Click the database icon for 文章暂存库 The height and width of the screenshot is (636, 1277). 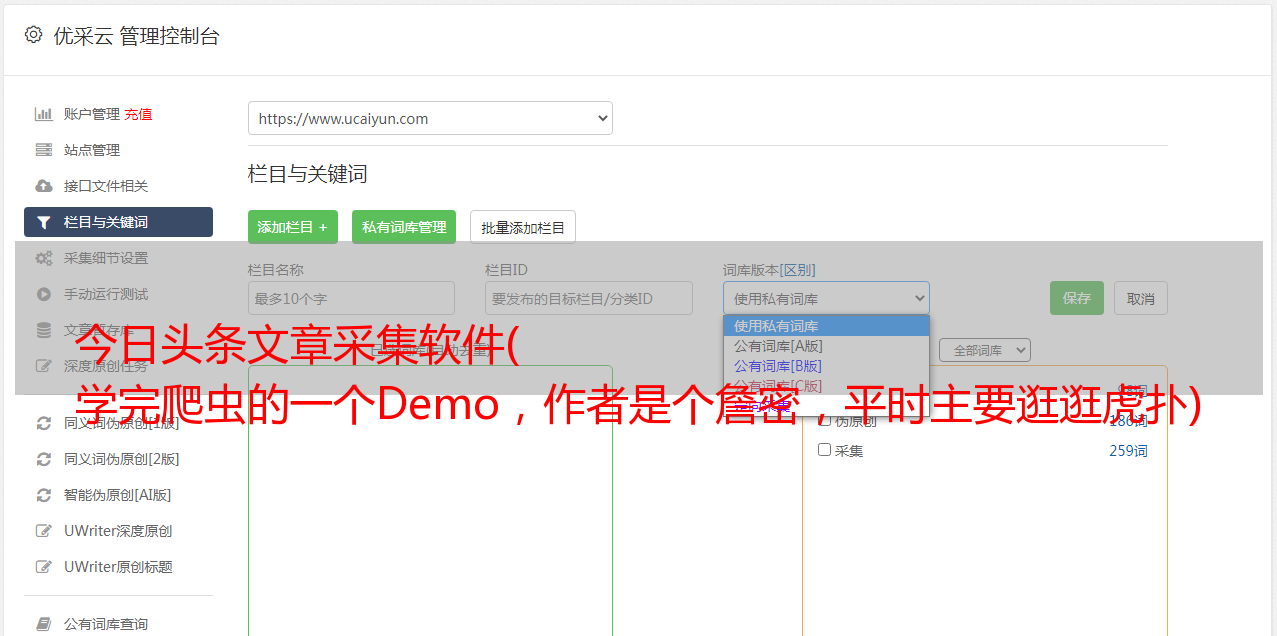(x=44, y=330)
